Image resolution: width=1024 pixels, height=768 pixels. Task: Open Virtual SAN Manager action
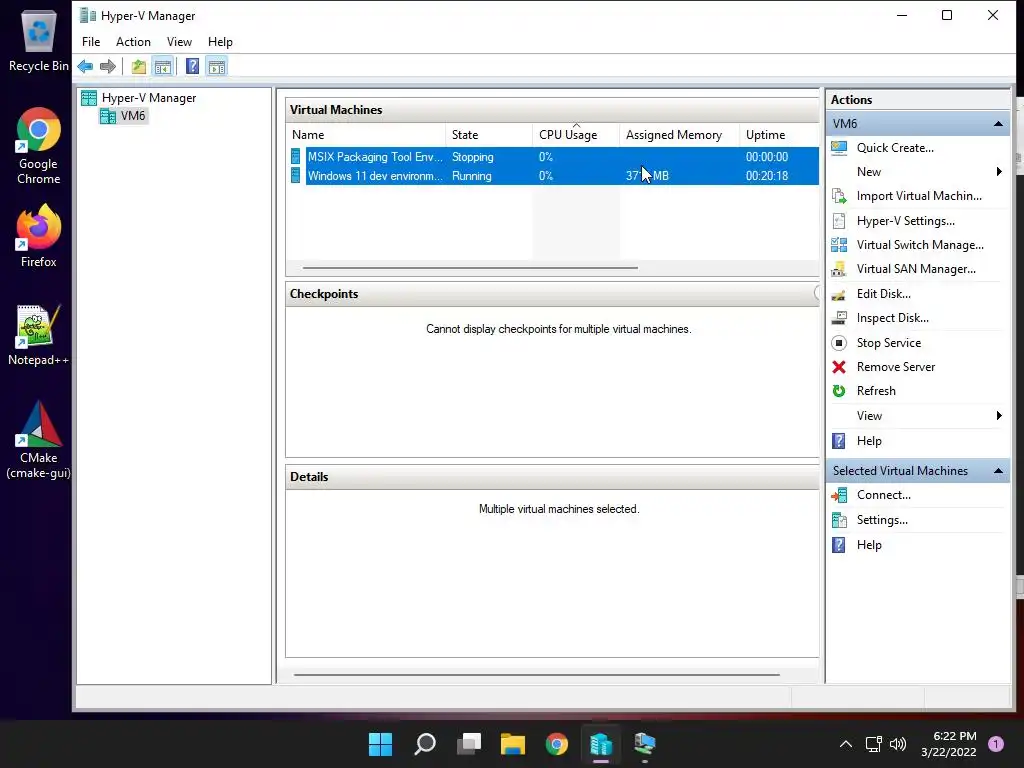tap(916, 269)
